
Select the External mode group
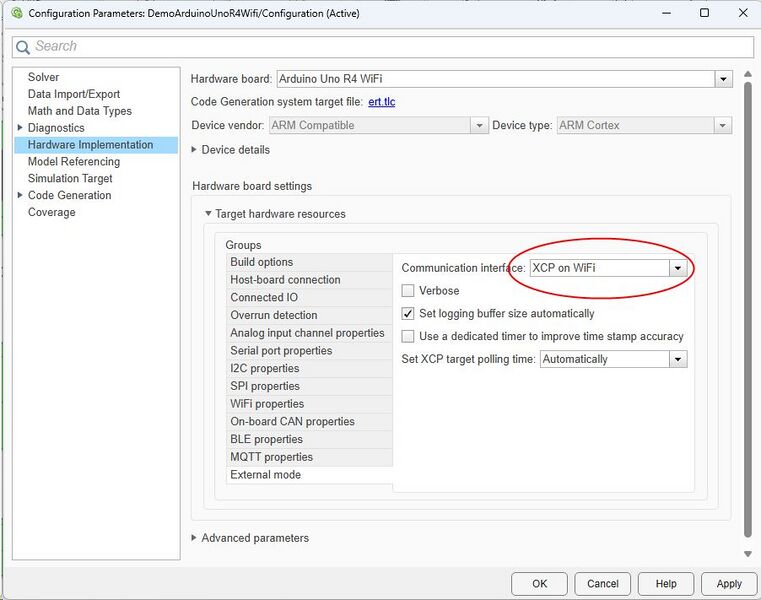click(x=309, y=475)
